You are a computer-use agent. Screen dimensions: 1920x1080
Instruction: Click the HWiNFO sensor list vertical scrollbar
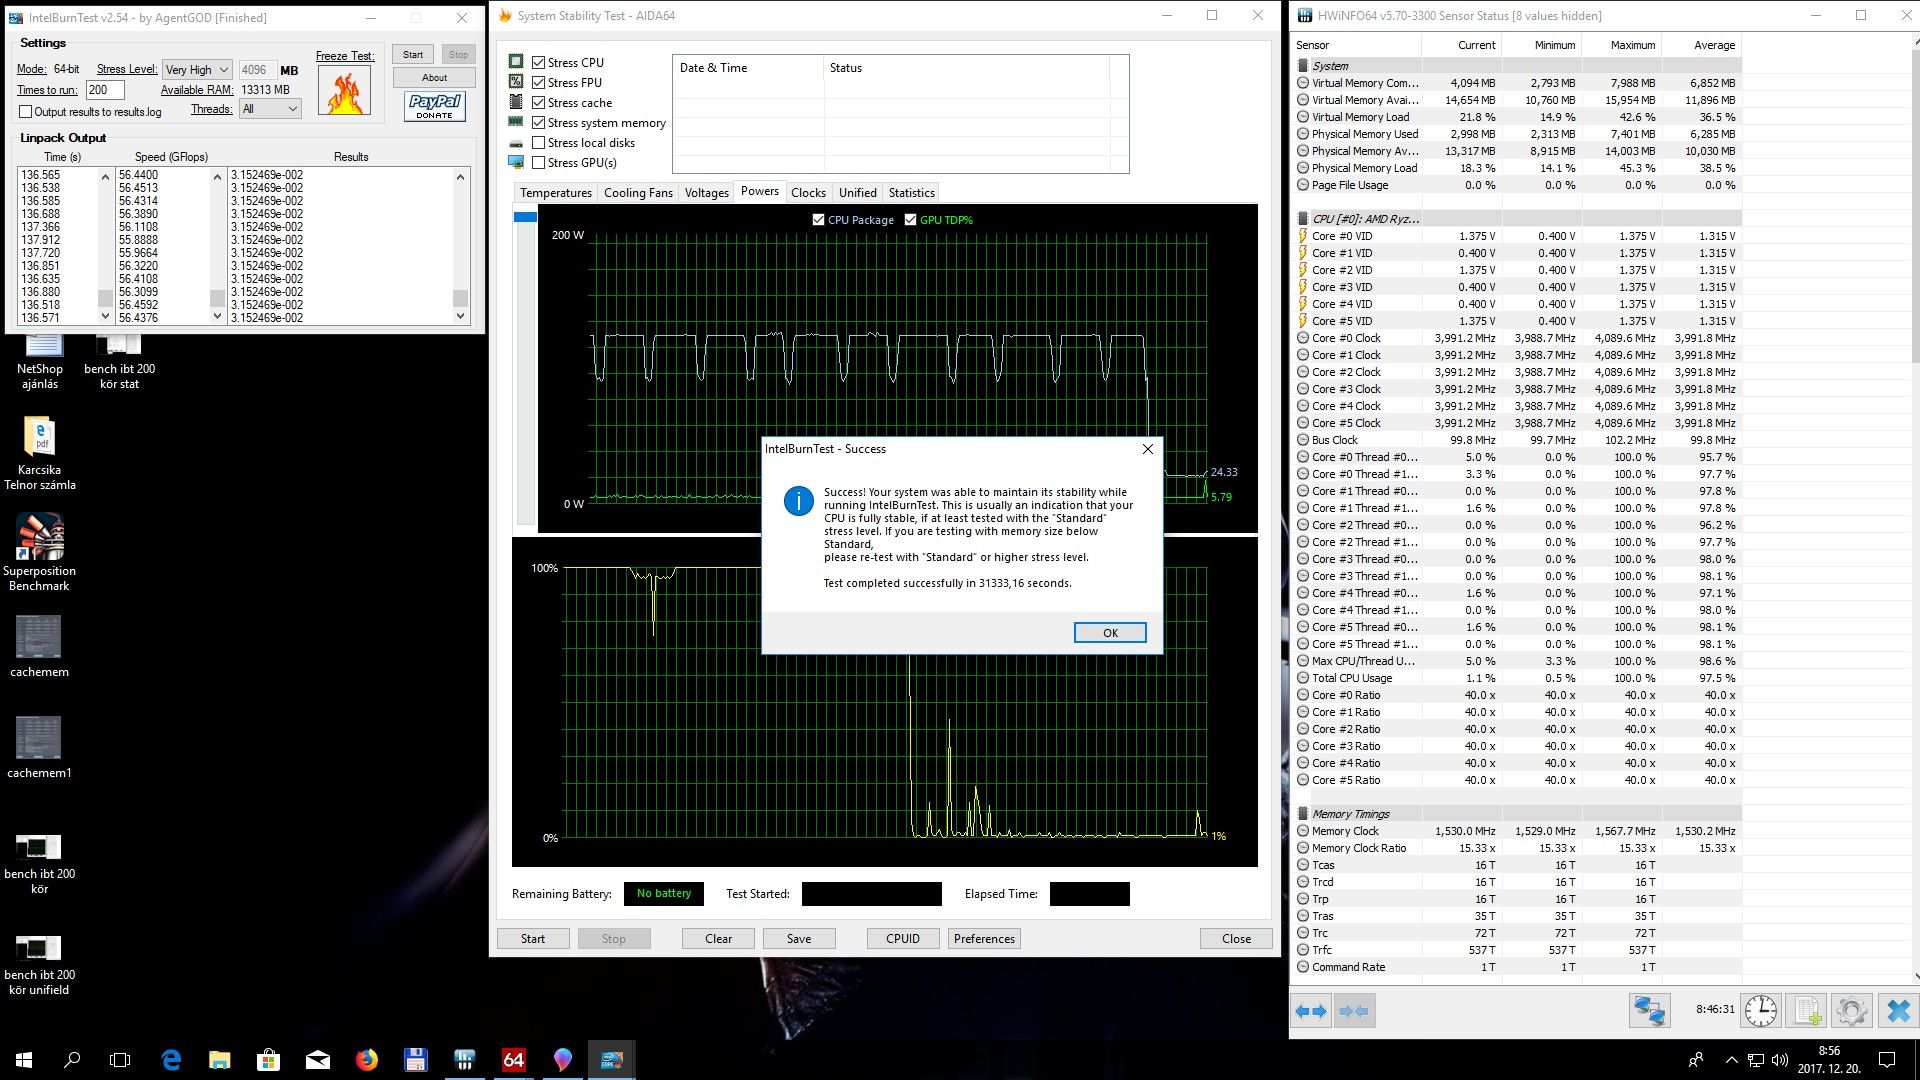[x=1915, y=508]
